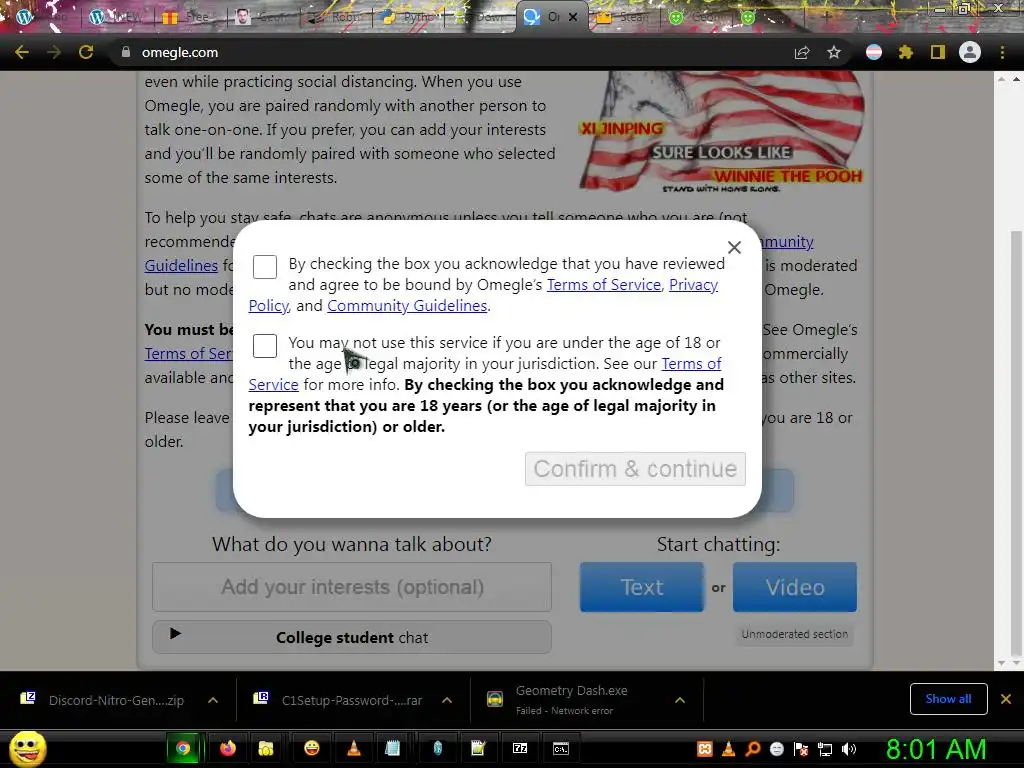Switch to the Python tab
This screenshot has width=1024, height=768.
(x=408, y=17)
